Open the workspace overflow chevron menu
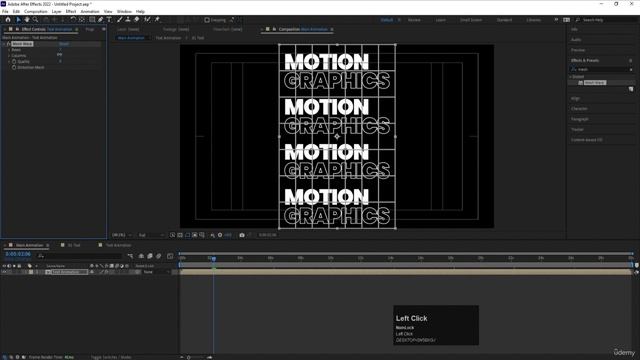The height and width of the screenshot is (360, 640). coord(556,20)
